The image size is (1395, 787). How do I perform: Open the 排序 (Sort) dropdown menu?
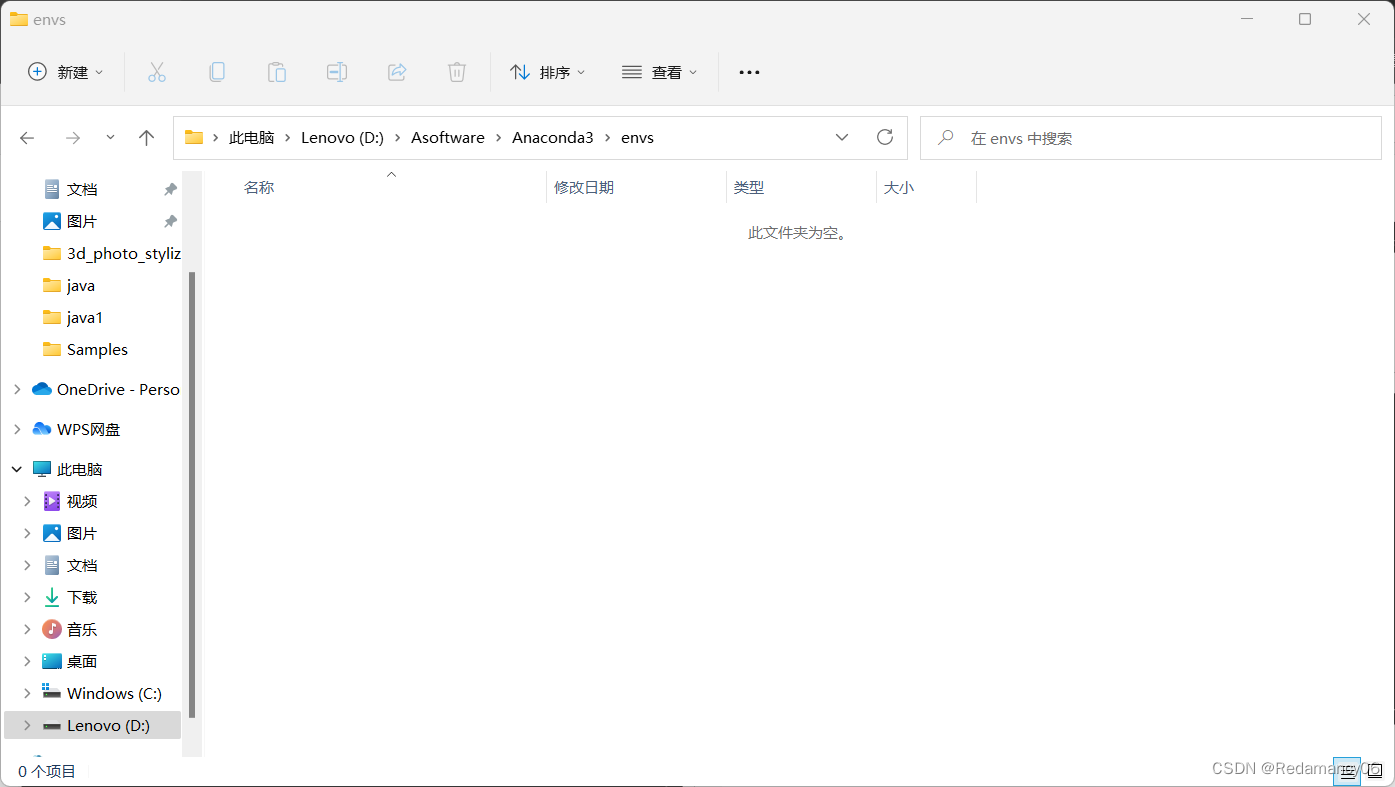(x=548, y=72)
